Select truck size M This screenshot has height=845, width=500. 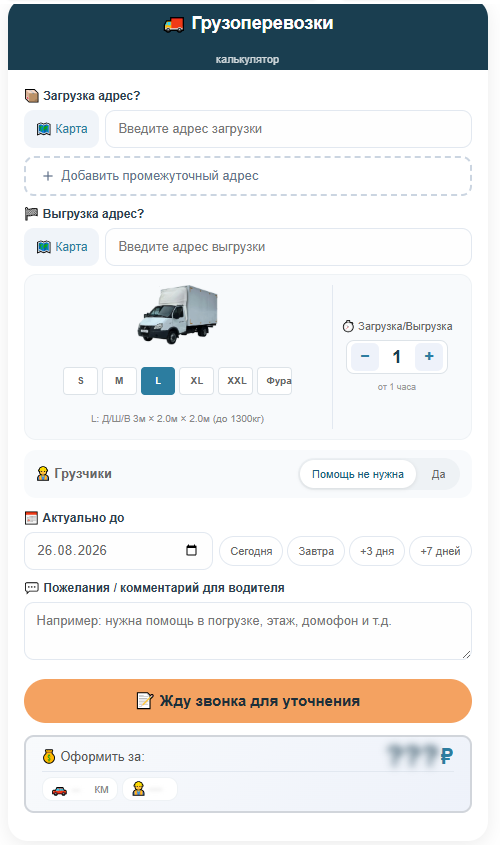point(119,380)
